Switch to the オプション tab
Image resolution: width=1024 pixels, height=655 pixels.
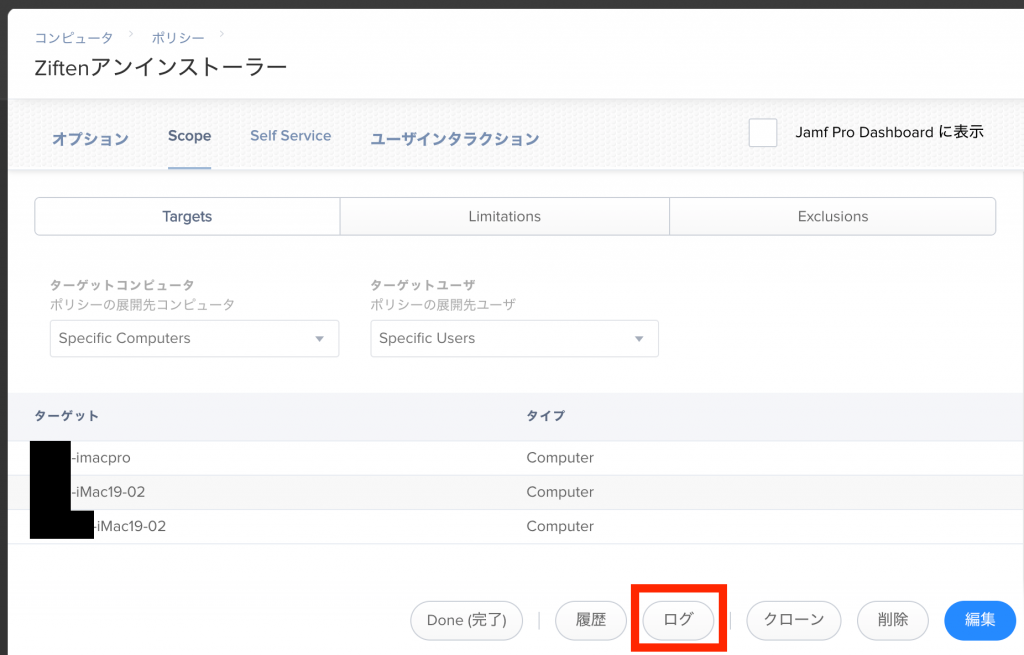coord(90,138)
